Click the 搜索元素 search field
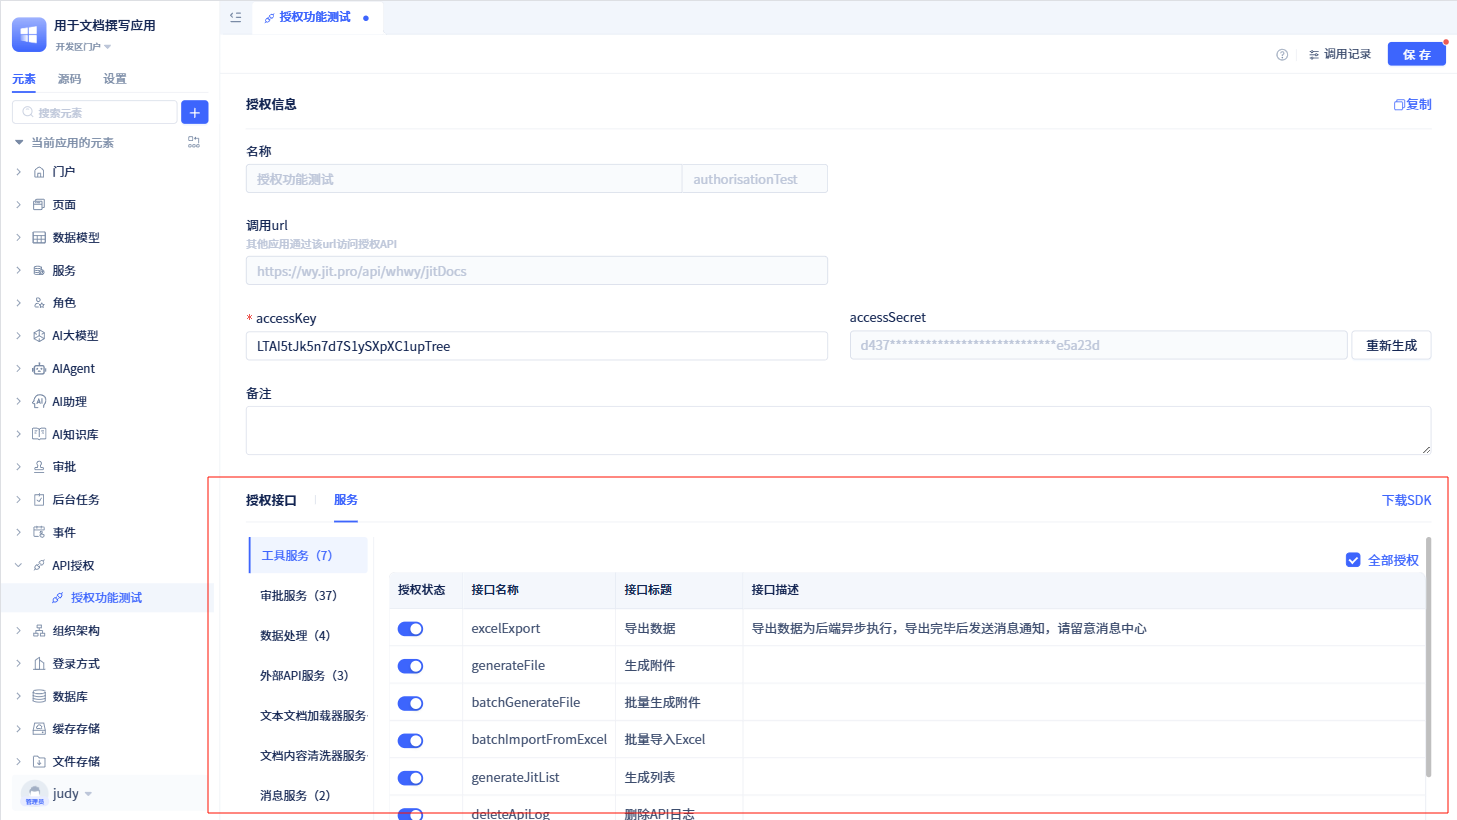The width and height of the screenshot is (1457, 820). tap(95, 112)
